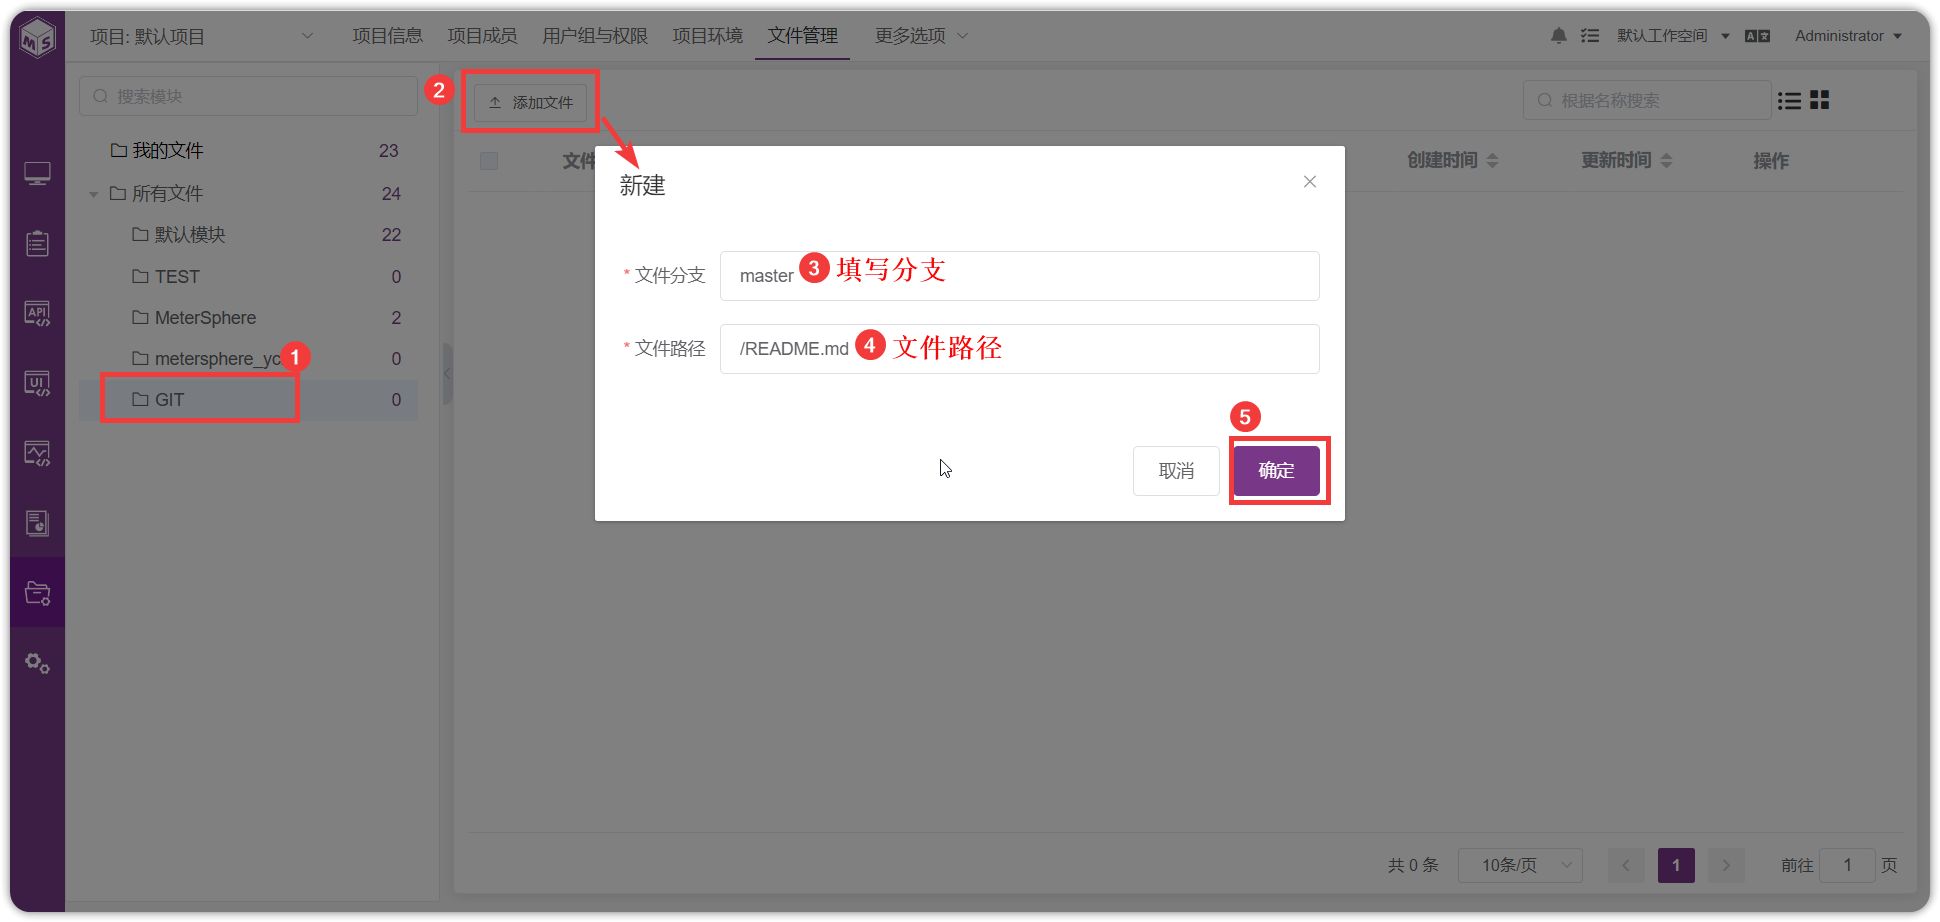Screen dimensions: 1940x922
Task: Open the system settings gears icon
Action: 38,663
